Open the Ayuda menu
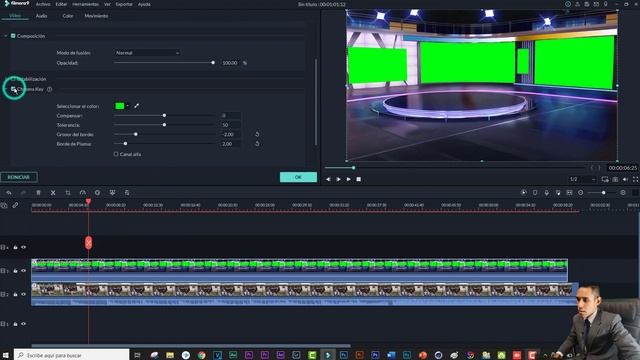Viewport: 640px width, 360px height. (x=144, y=4)
